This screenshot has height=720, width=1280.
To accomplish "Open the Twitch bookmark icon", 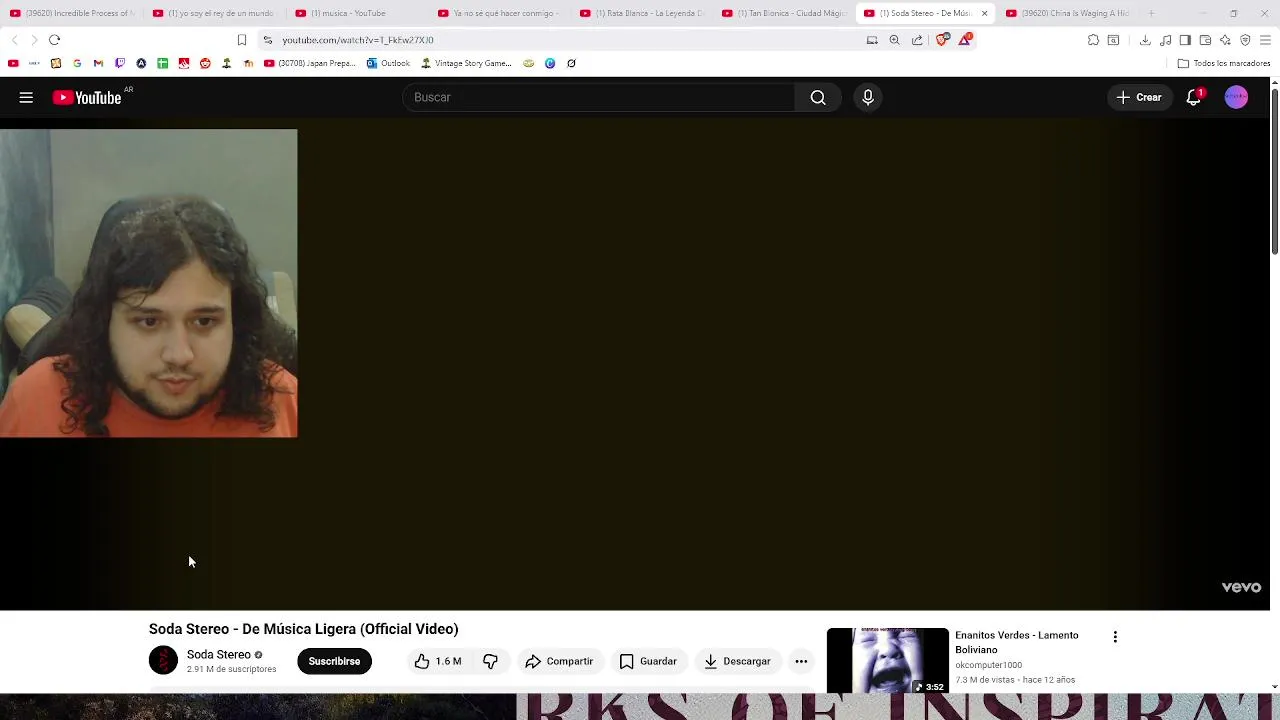I will [x=120, y=63].
